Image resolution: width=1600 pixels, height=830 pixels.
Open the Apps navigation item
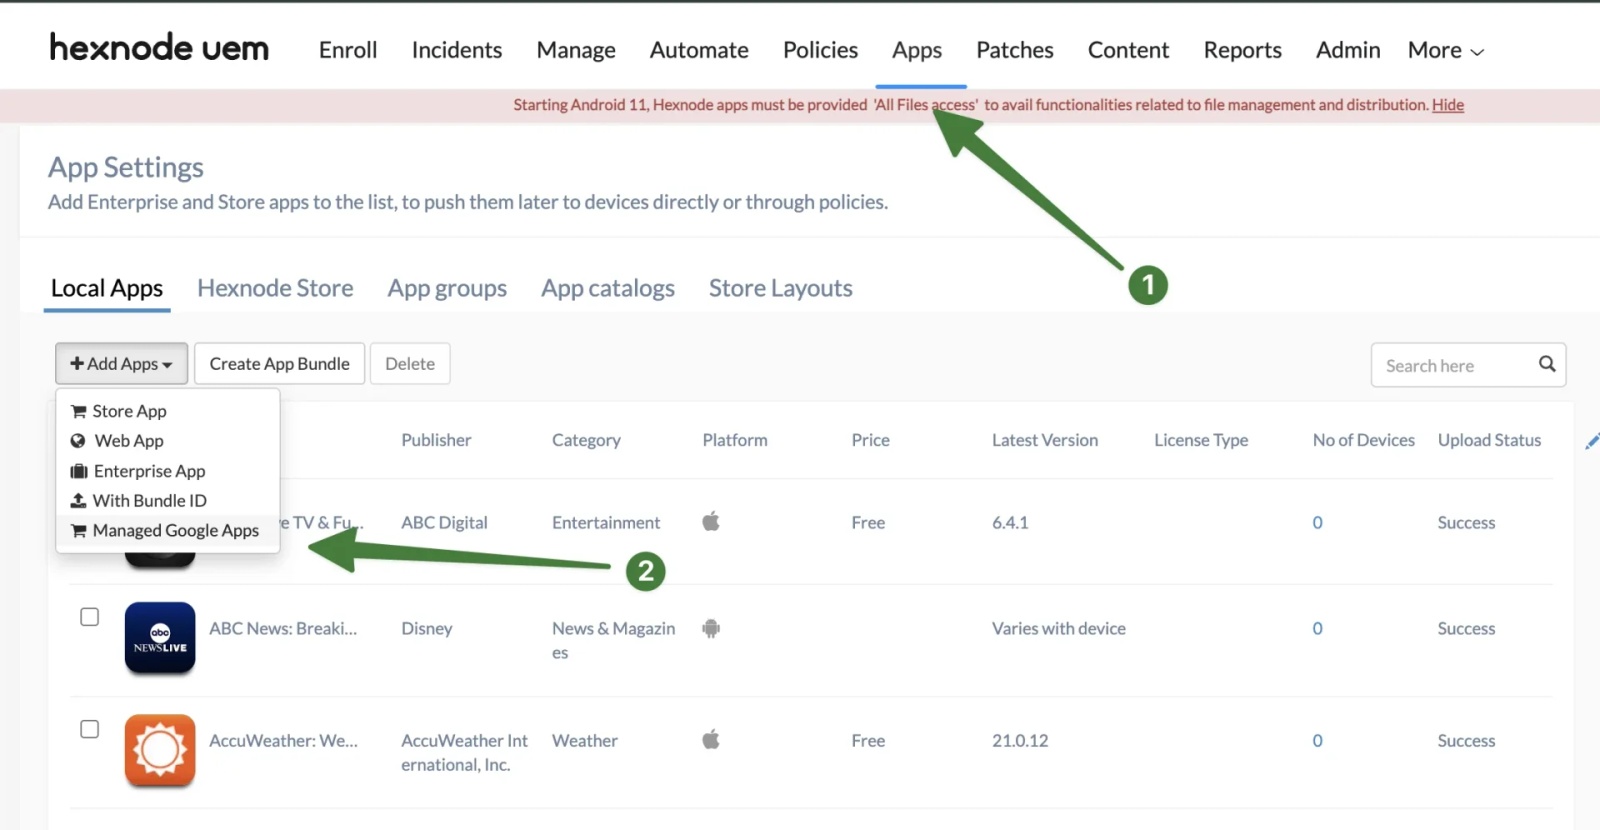pyautogui.click(x=917, y=50)
